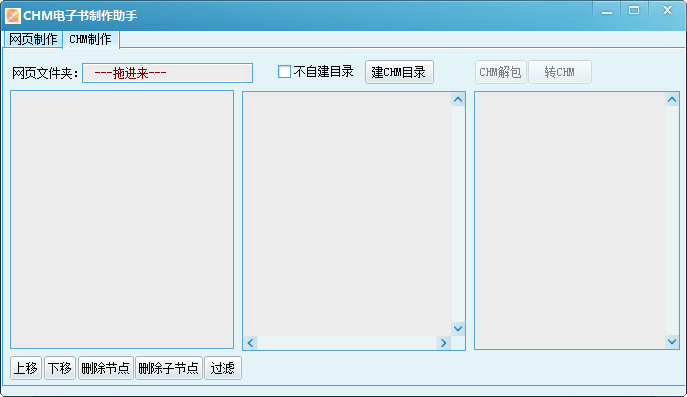Viewport: 687px width, 397px height.
Task: Click the 上移 button
Action: [x=26, y=368]
